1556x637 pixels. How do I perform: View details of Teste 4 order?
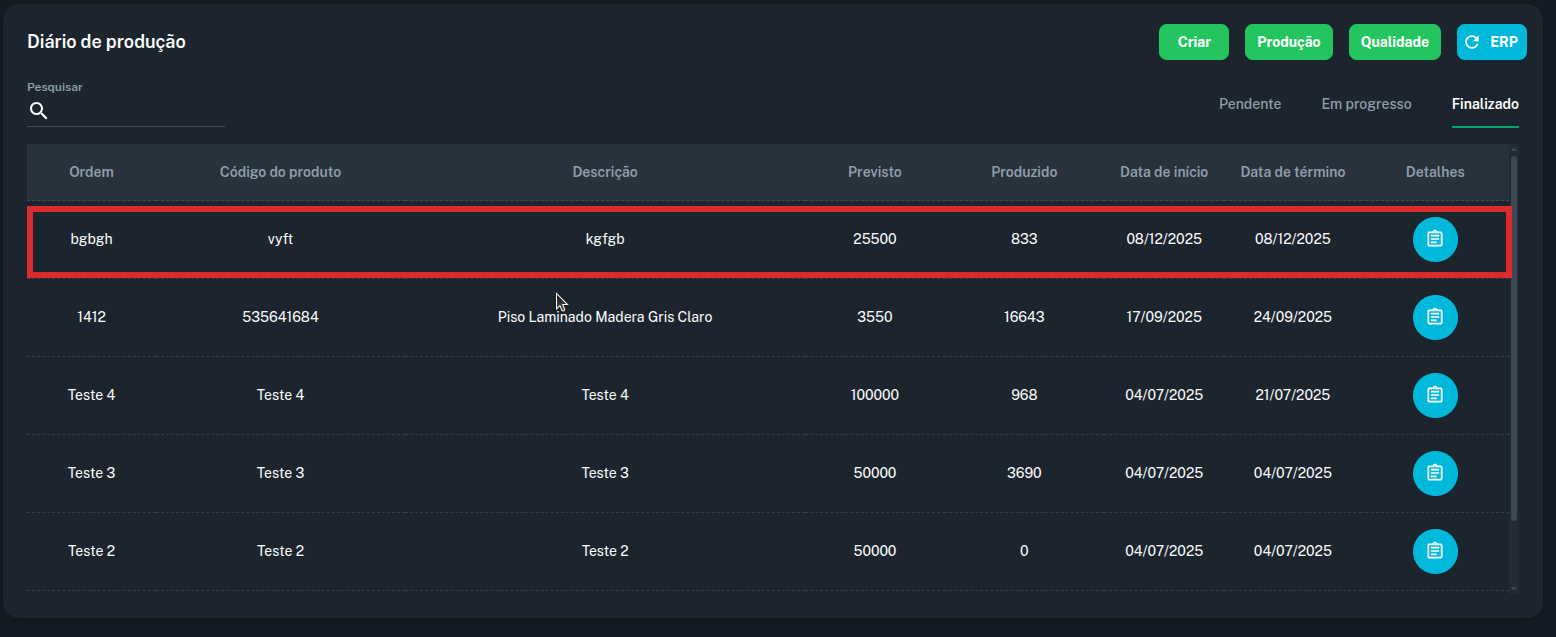point(1434,395)
